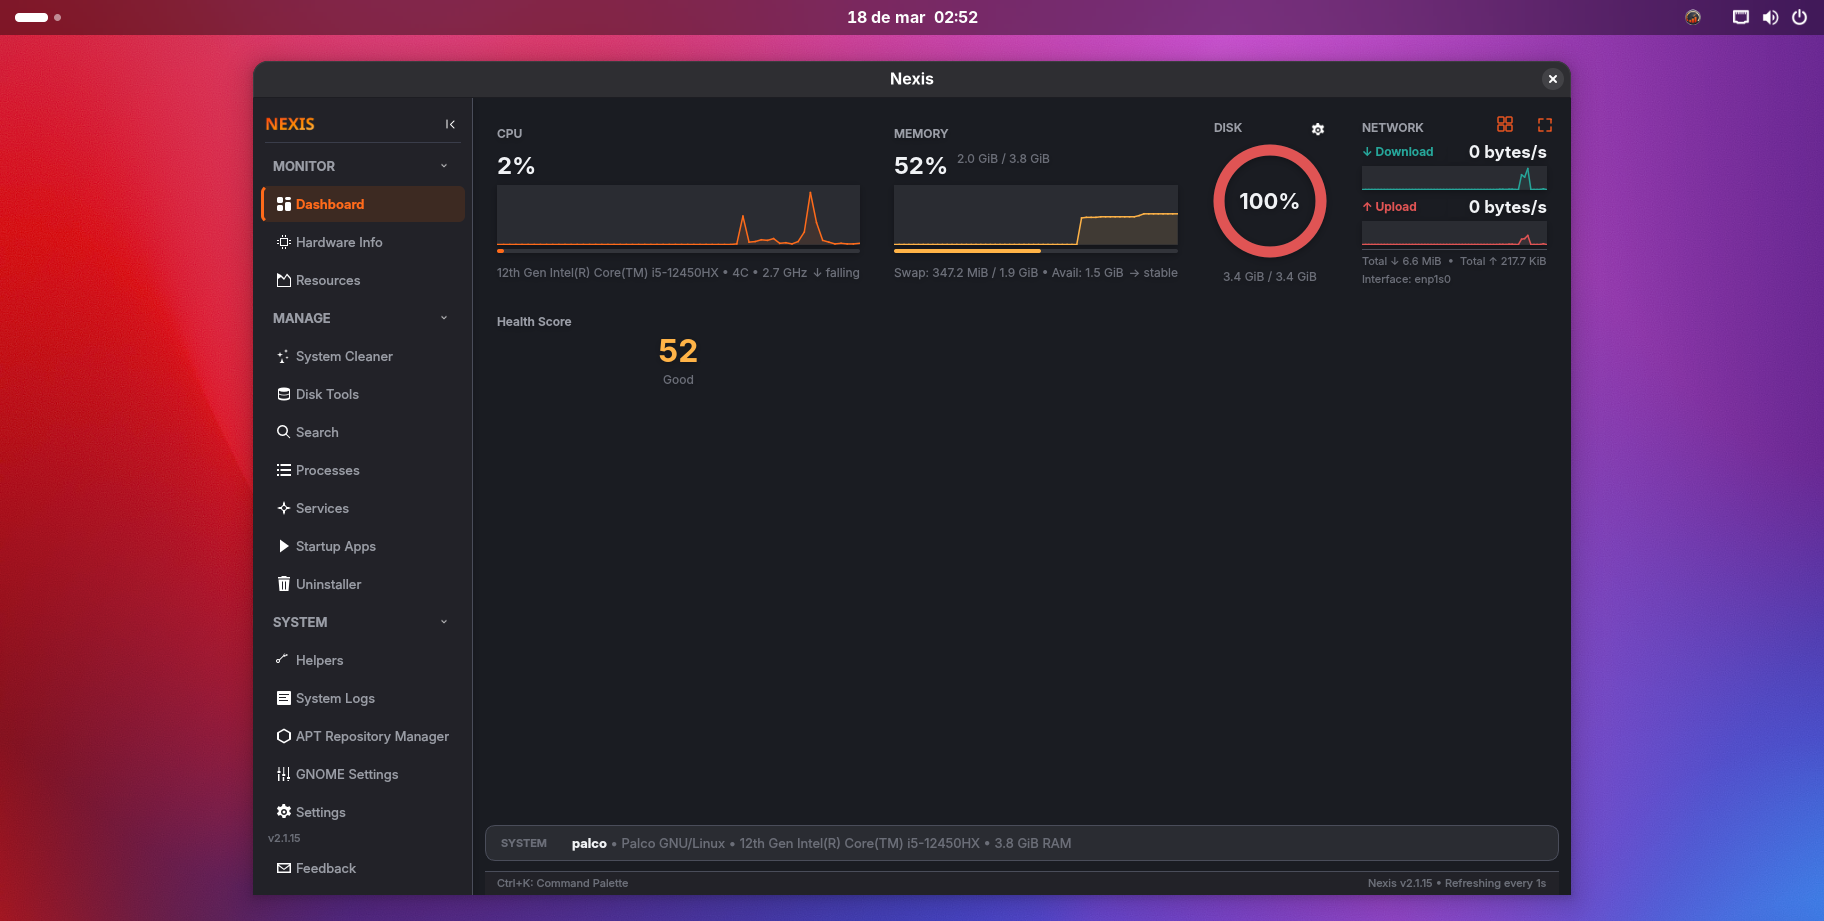Collapse the Nexis sidebar panel
1824x921 pixels.
pyautogui.click(x=450, y=124)
